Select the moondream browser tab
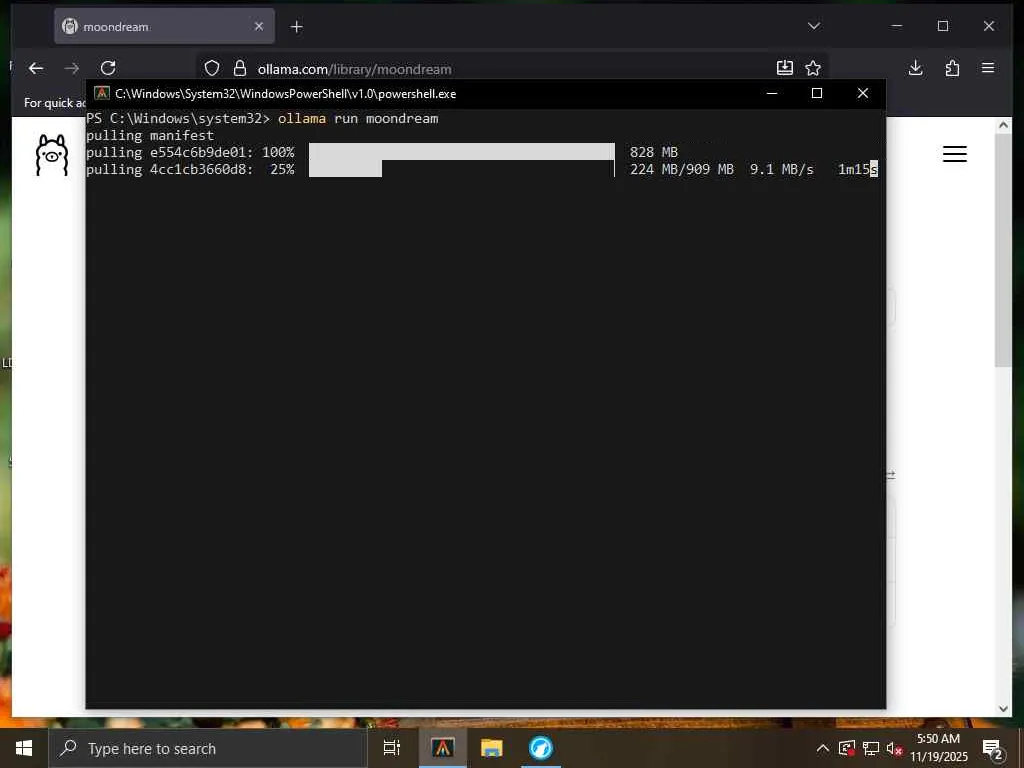The image size is (1024, 768). [164, 26]
